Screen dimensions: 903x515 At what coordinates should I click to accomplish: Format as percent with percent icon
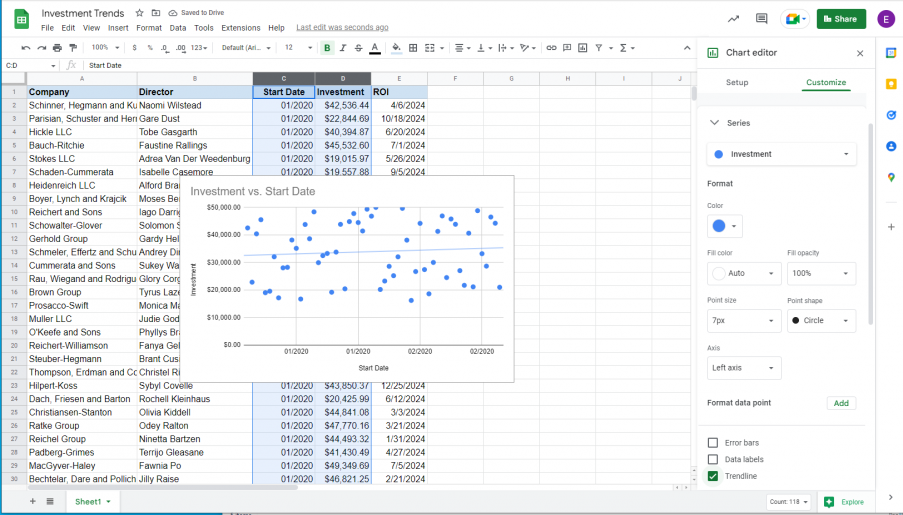click(150, 48)
